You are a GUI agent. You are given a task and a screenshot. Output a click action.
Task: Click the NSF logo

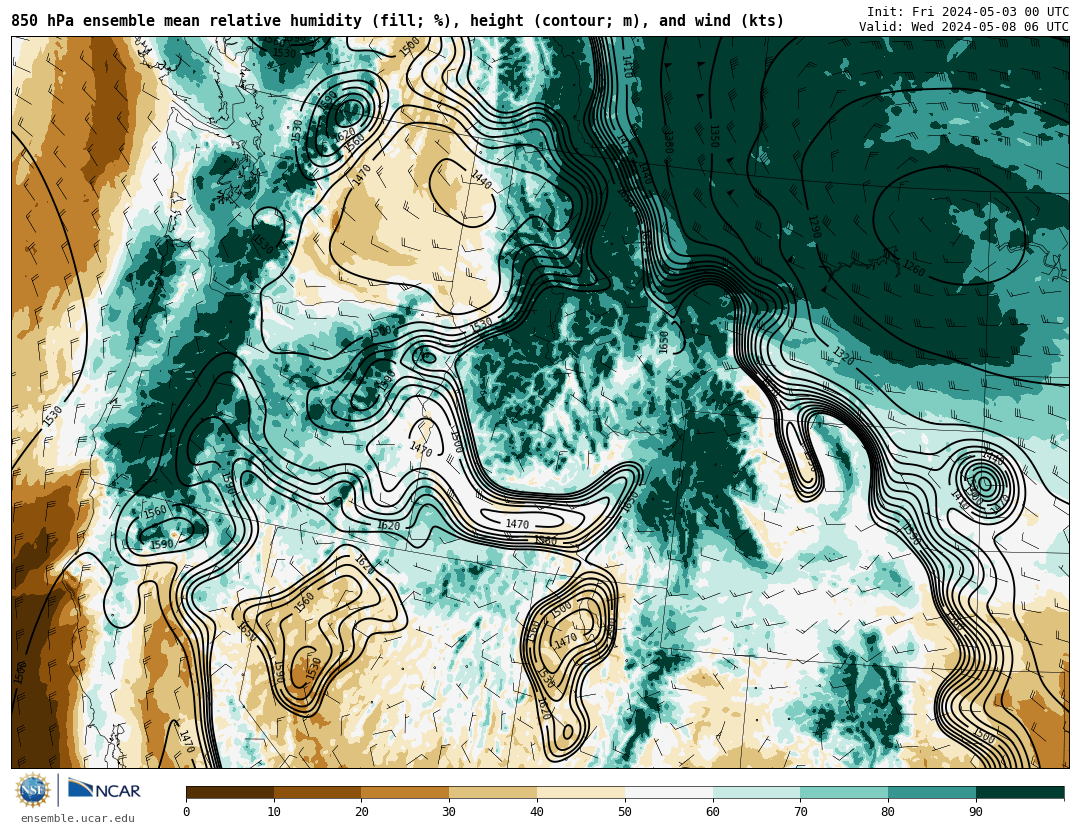click(x=33, y=790)
